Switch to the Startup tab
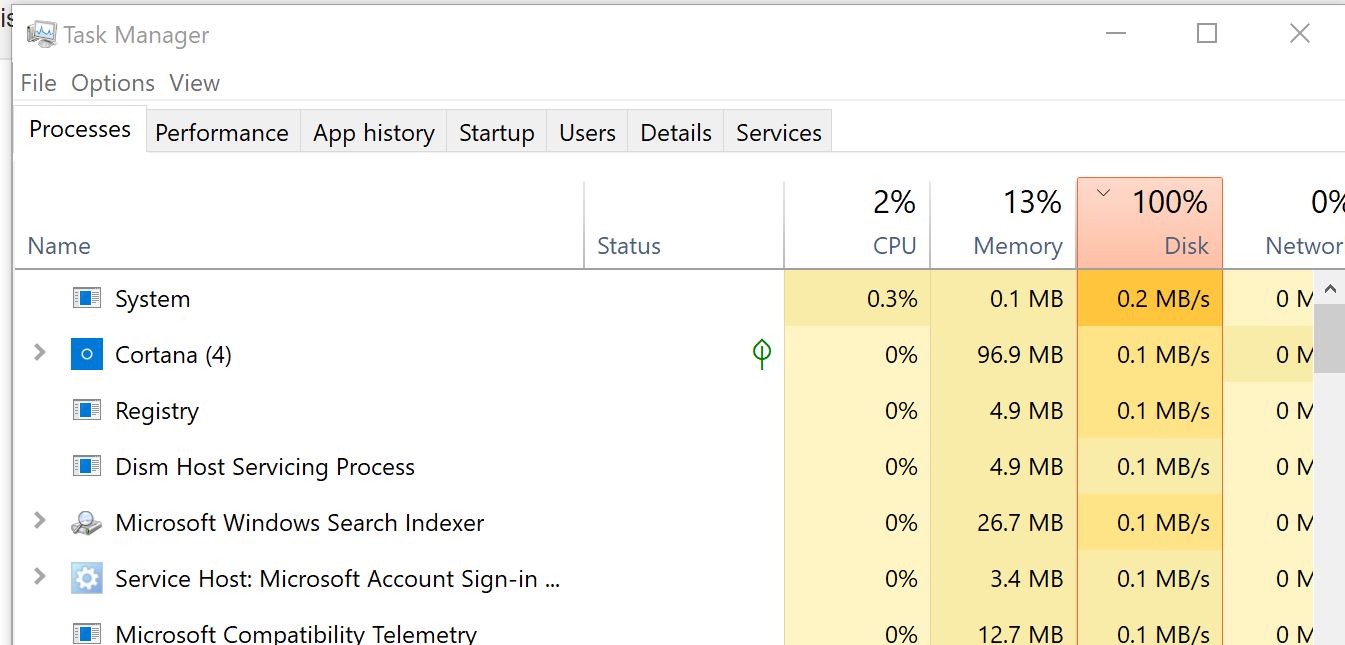 (x=497, y=133)
